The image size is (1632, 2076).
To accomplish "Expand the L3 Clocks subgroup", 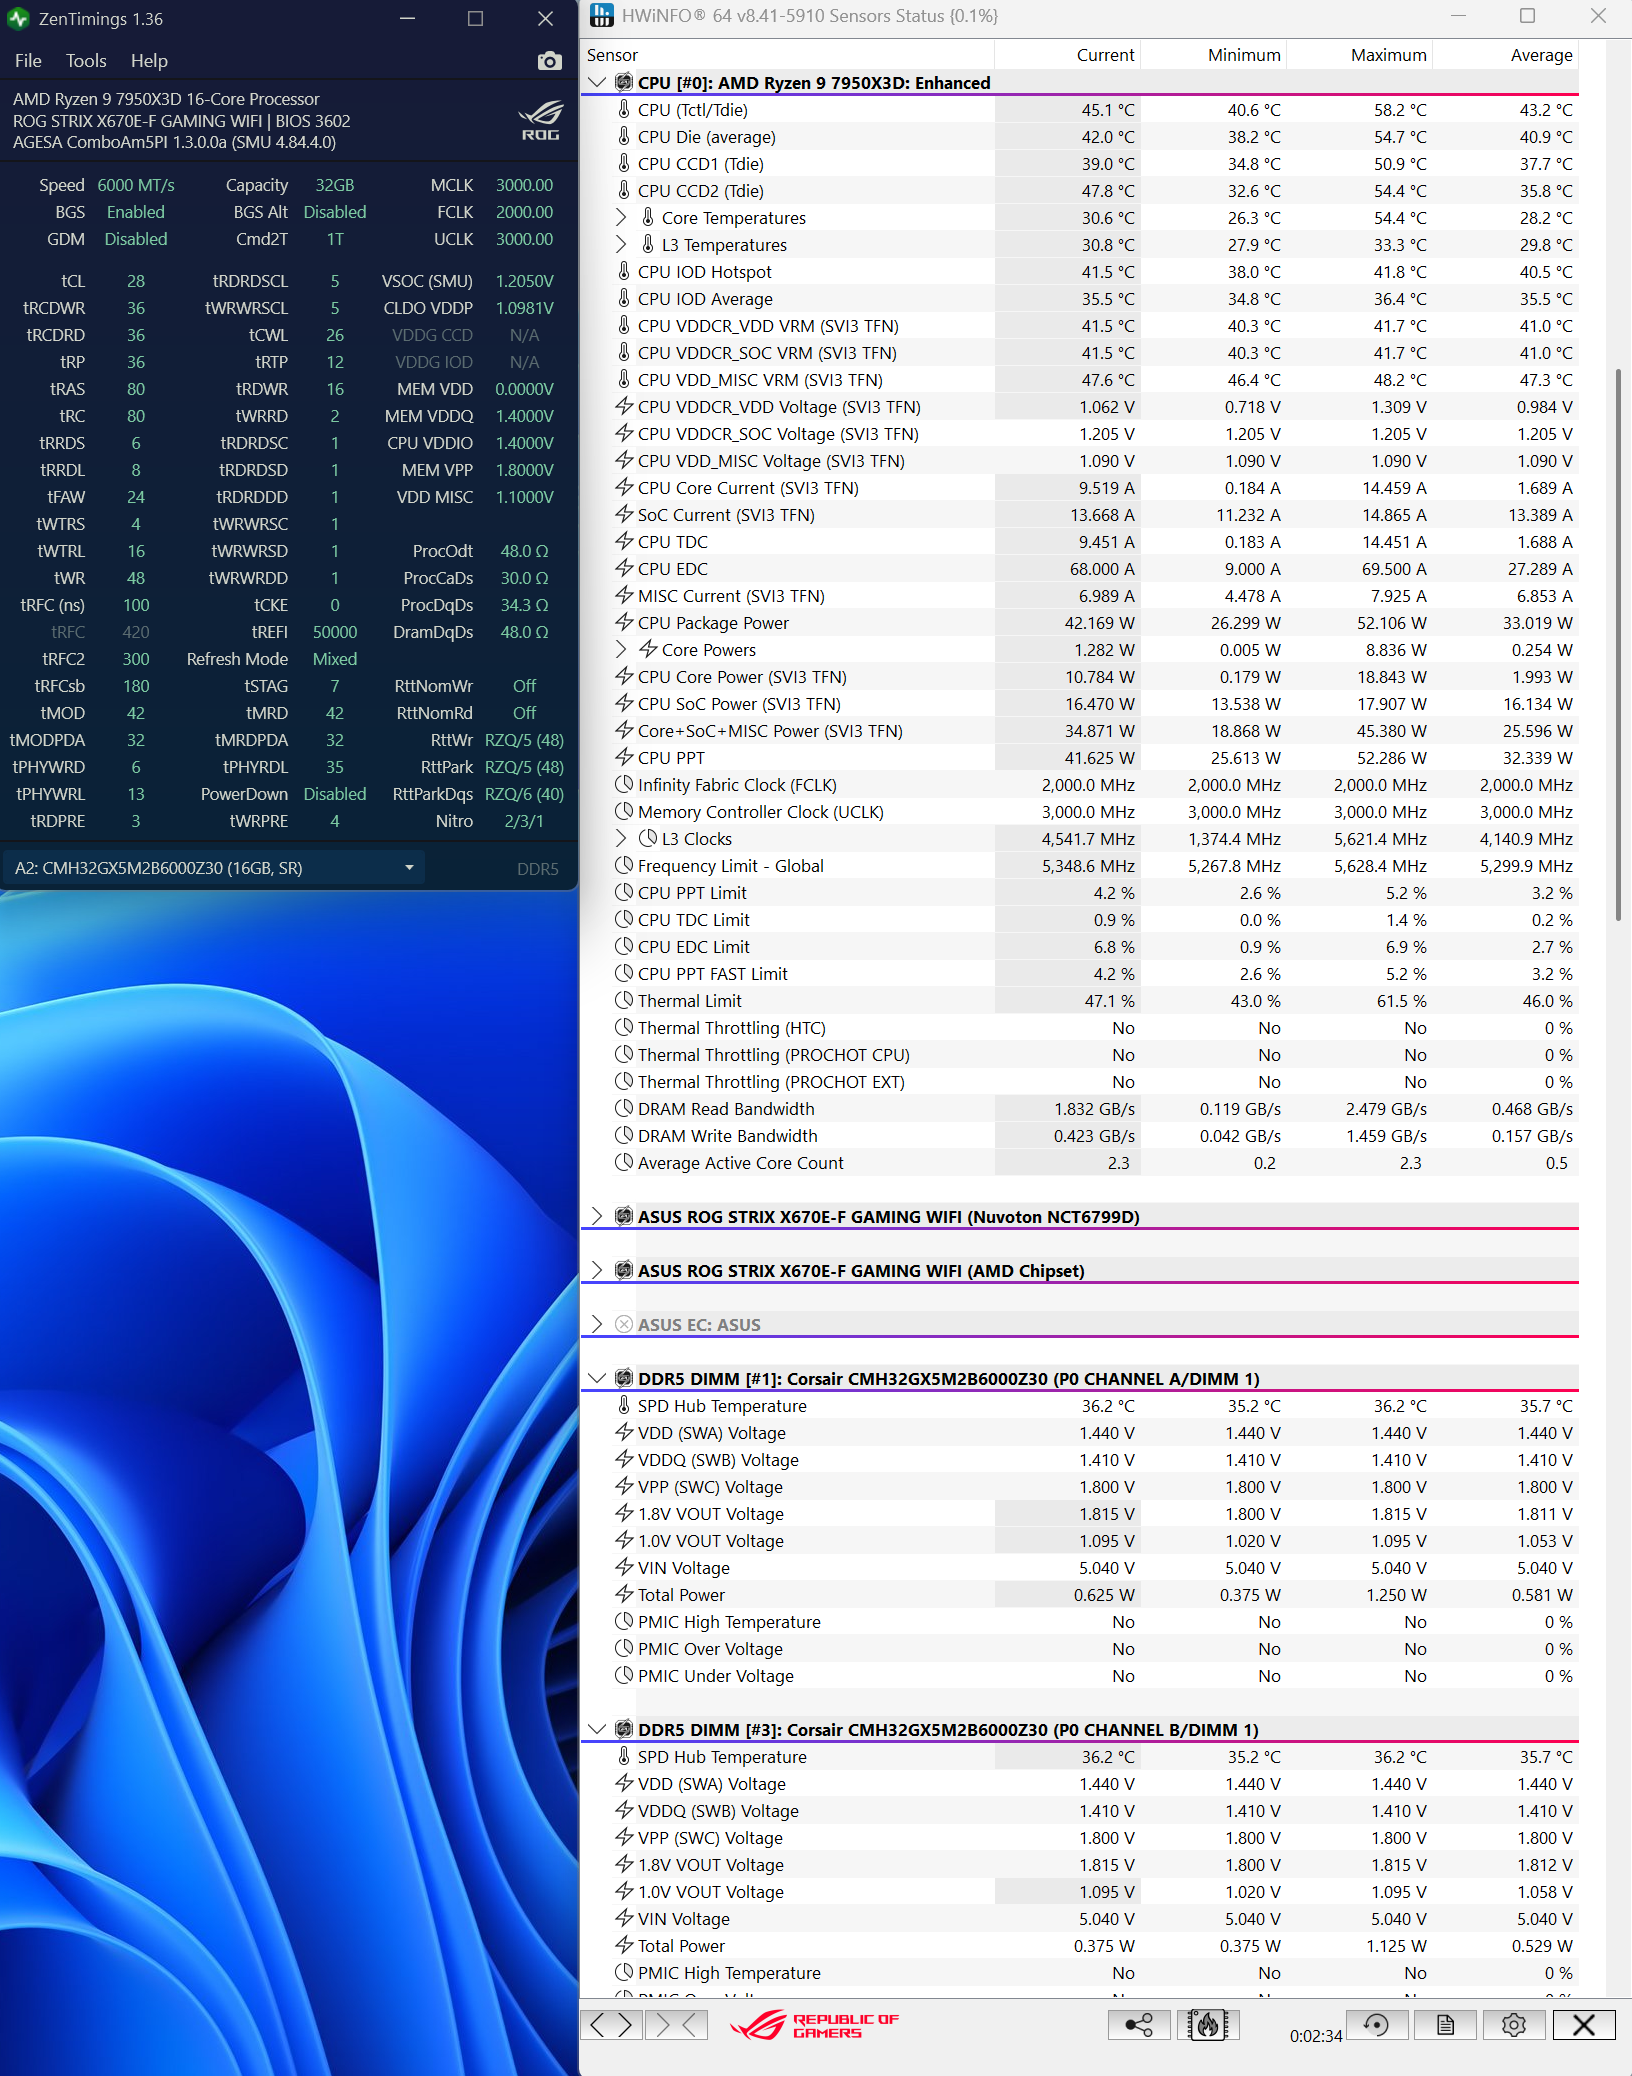I will tap(621, 838).
